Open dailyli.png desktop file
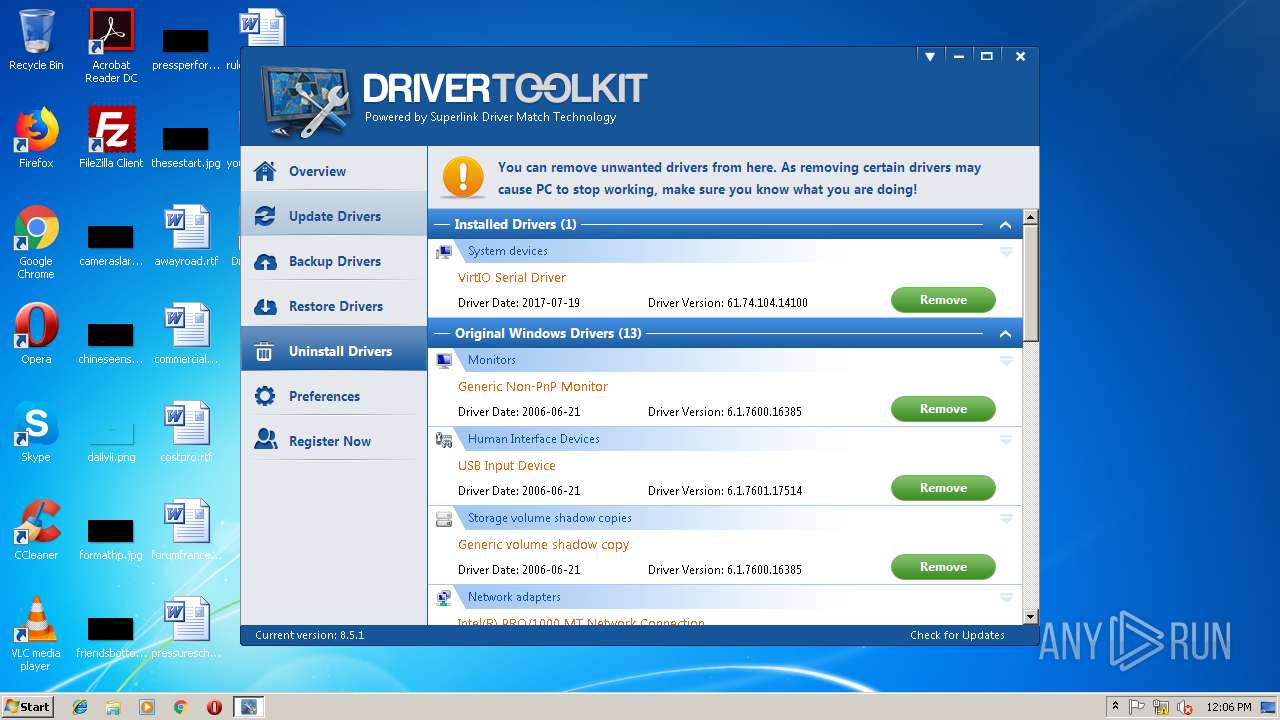Screen dimensions: 1280x720 tap(111, 439)
